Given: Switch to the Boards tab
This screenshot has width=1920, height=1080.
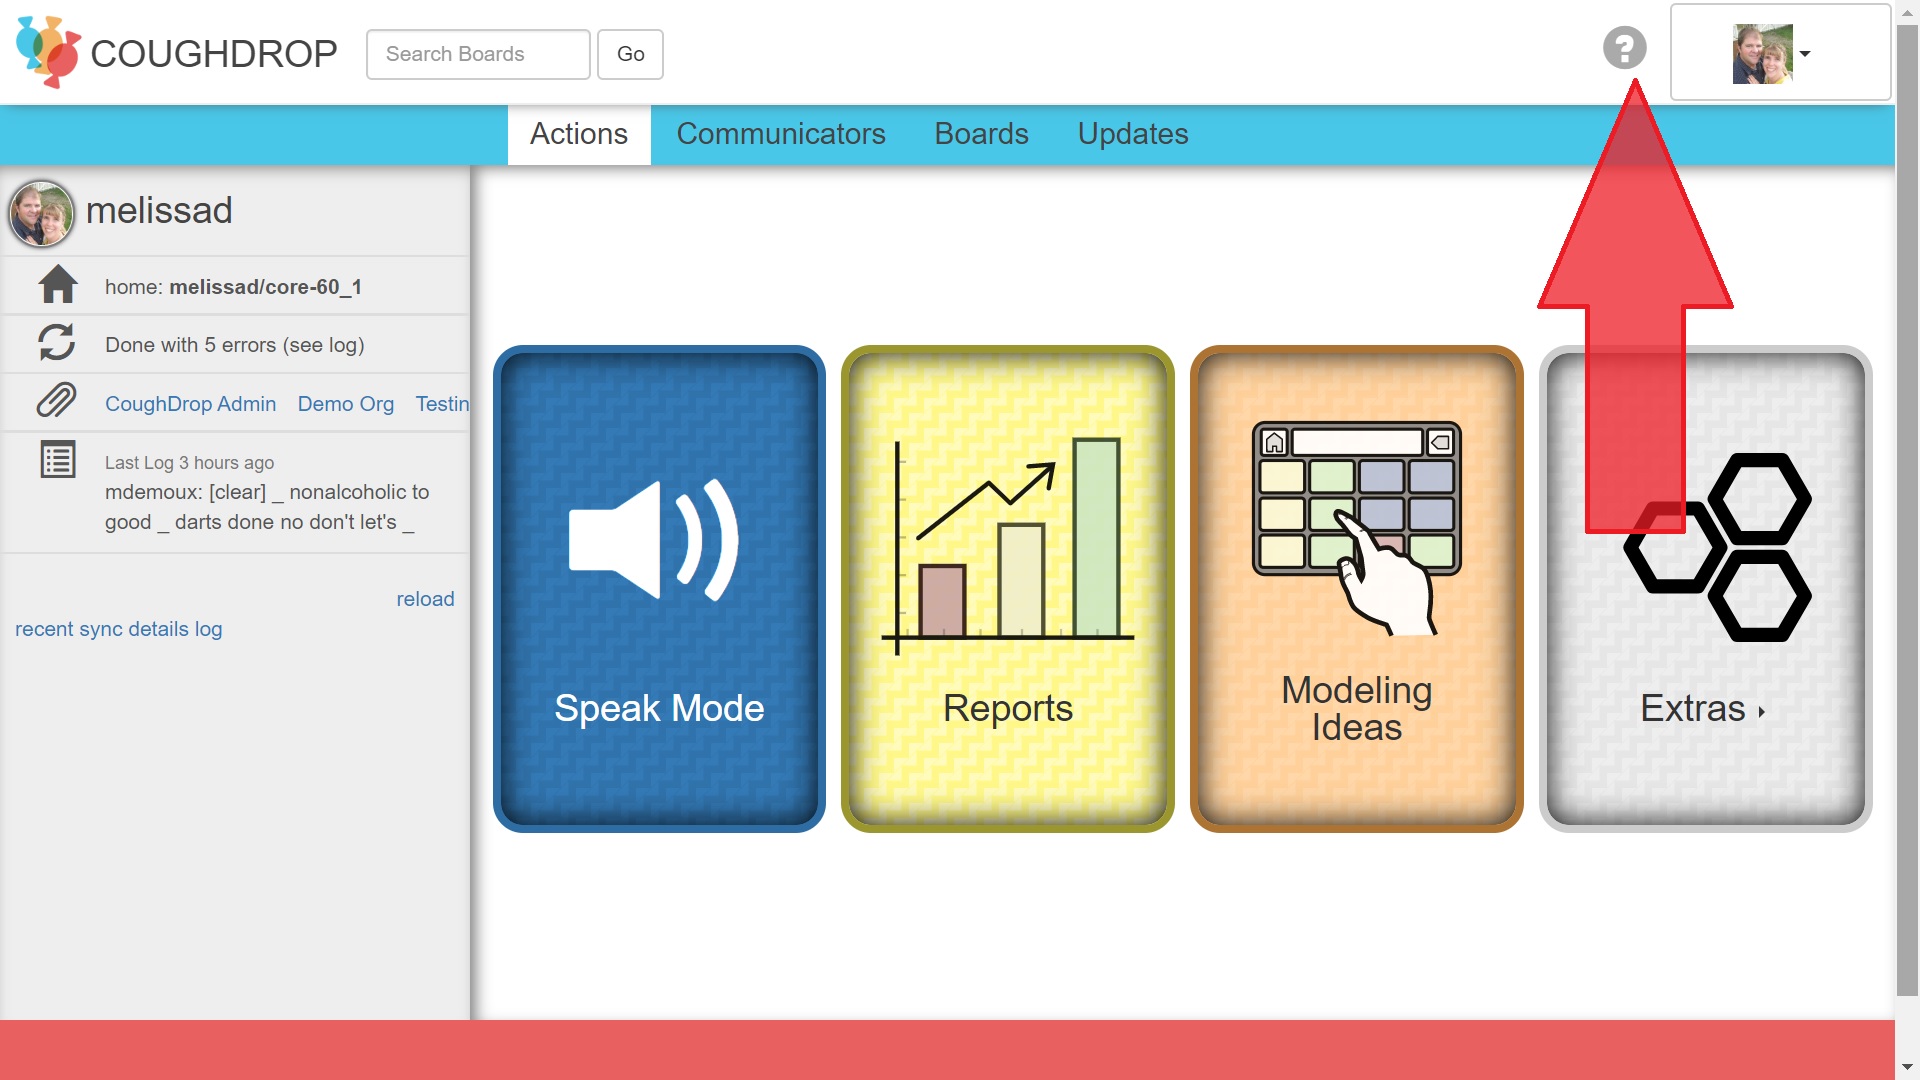Looking at the screenshot, I should click(981, 134).
